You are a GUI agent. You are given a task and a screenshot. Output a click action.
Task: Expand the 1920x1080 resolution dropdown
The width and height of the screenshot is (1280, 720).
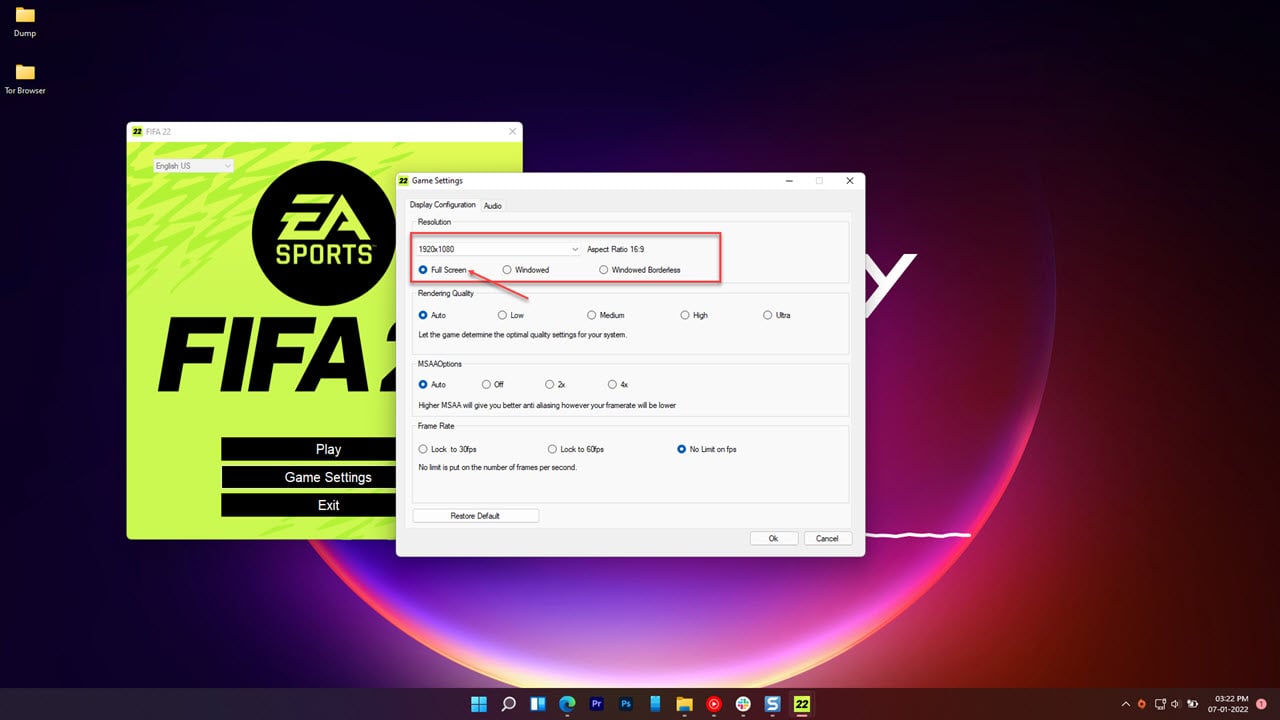pyautogui.click(x=500, y=248)
